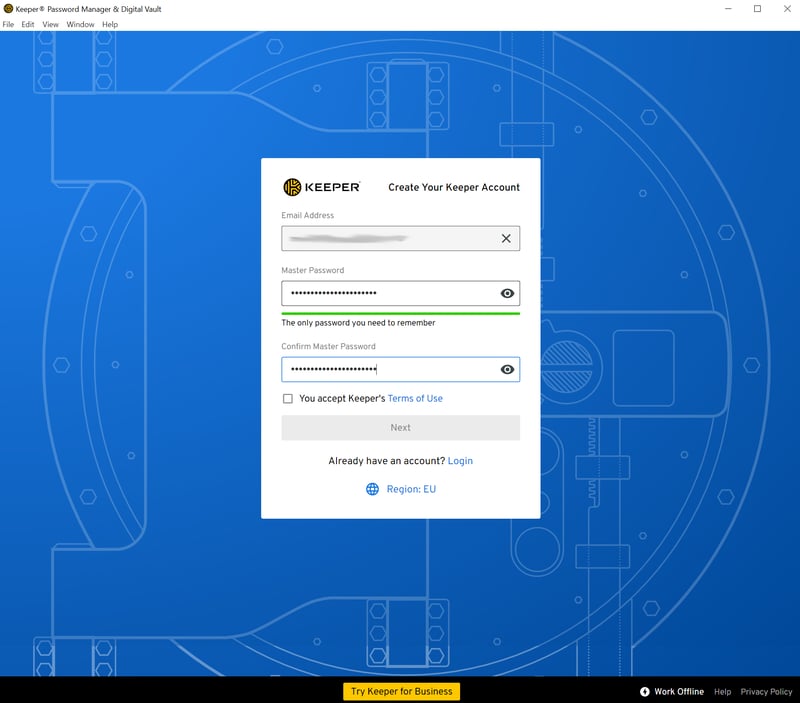The height and width of the screenshot is (703, 800).
Task: Open the Terms of Use link
Action: pos(415,398)
